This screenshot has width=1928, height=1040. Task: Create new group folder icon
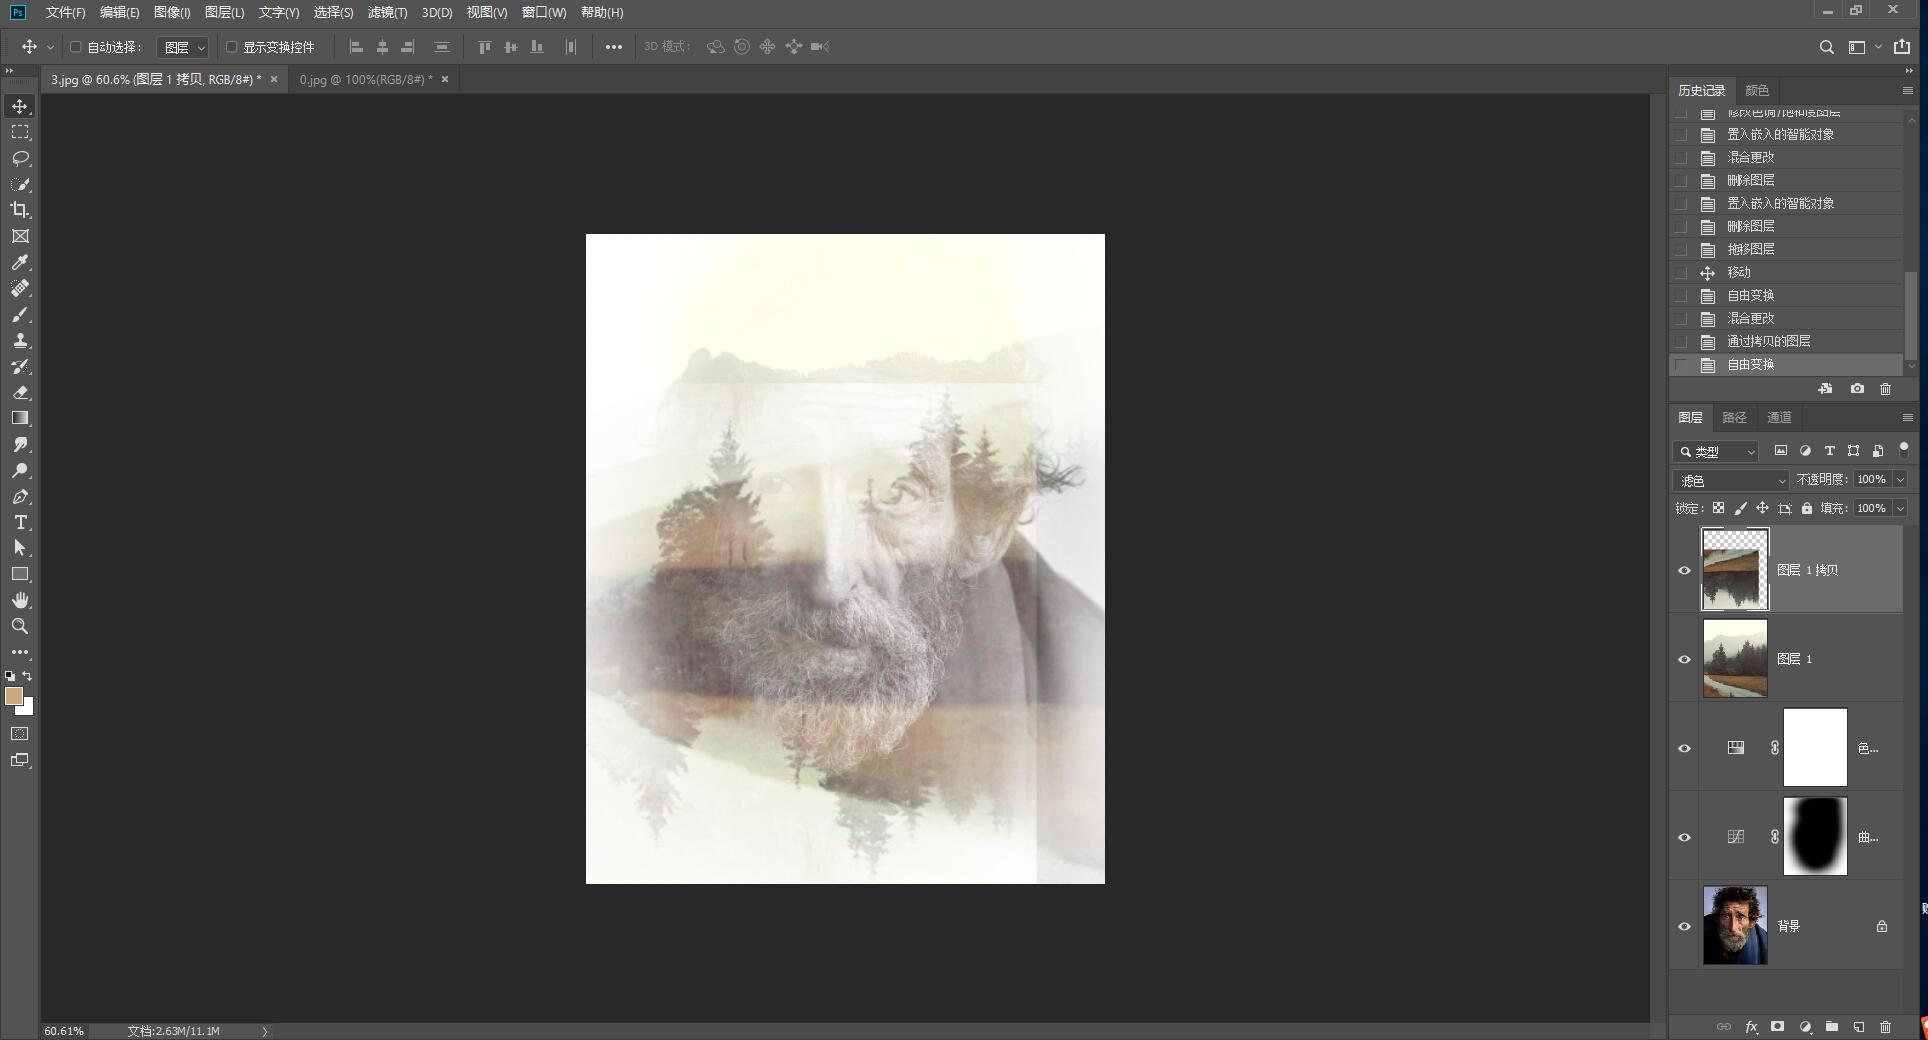pyautogui.click(x=1832, y=1027)
